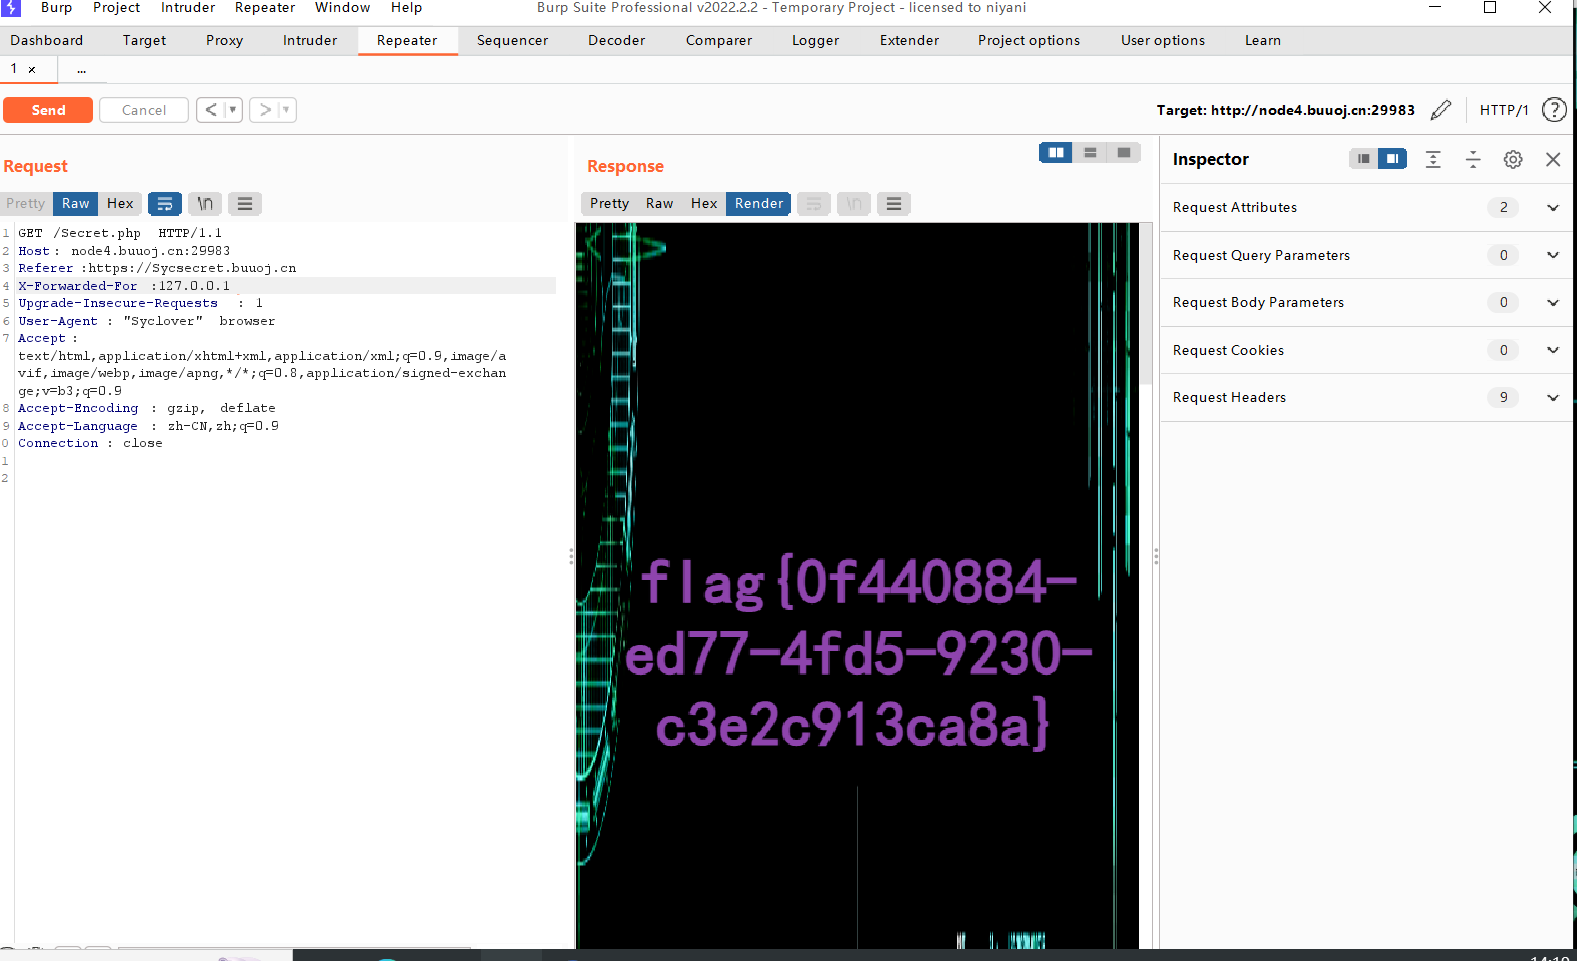1577x961 pixels.
Task: Dock Inspector panel to left side
Action: coord(1364,159)
